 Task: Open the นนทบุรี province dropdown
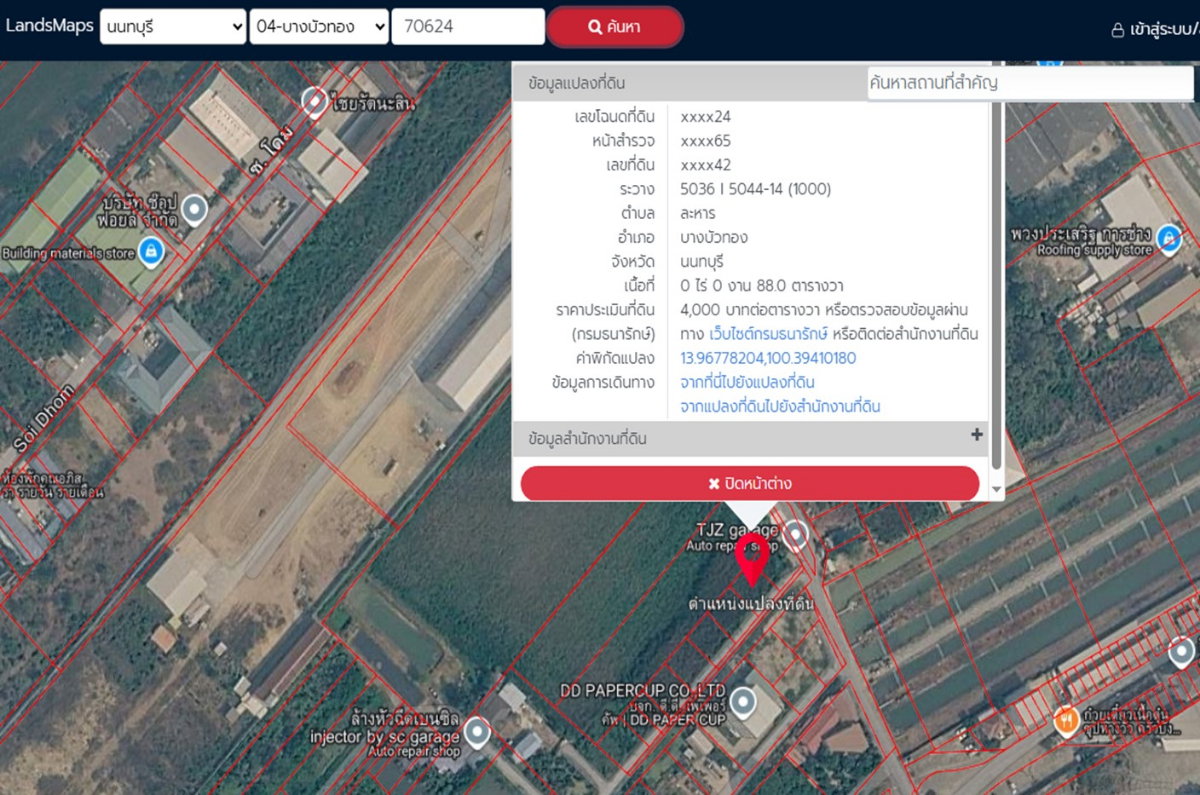pos(172,27)
